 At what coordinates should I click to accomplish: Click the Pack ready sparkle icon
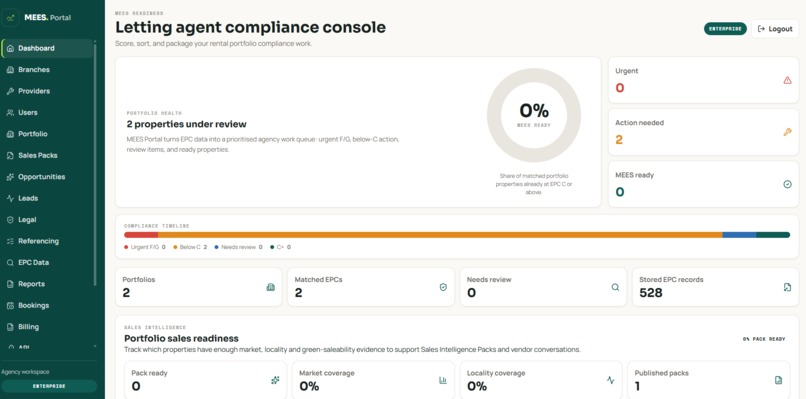click(276, 380)
